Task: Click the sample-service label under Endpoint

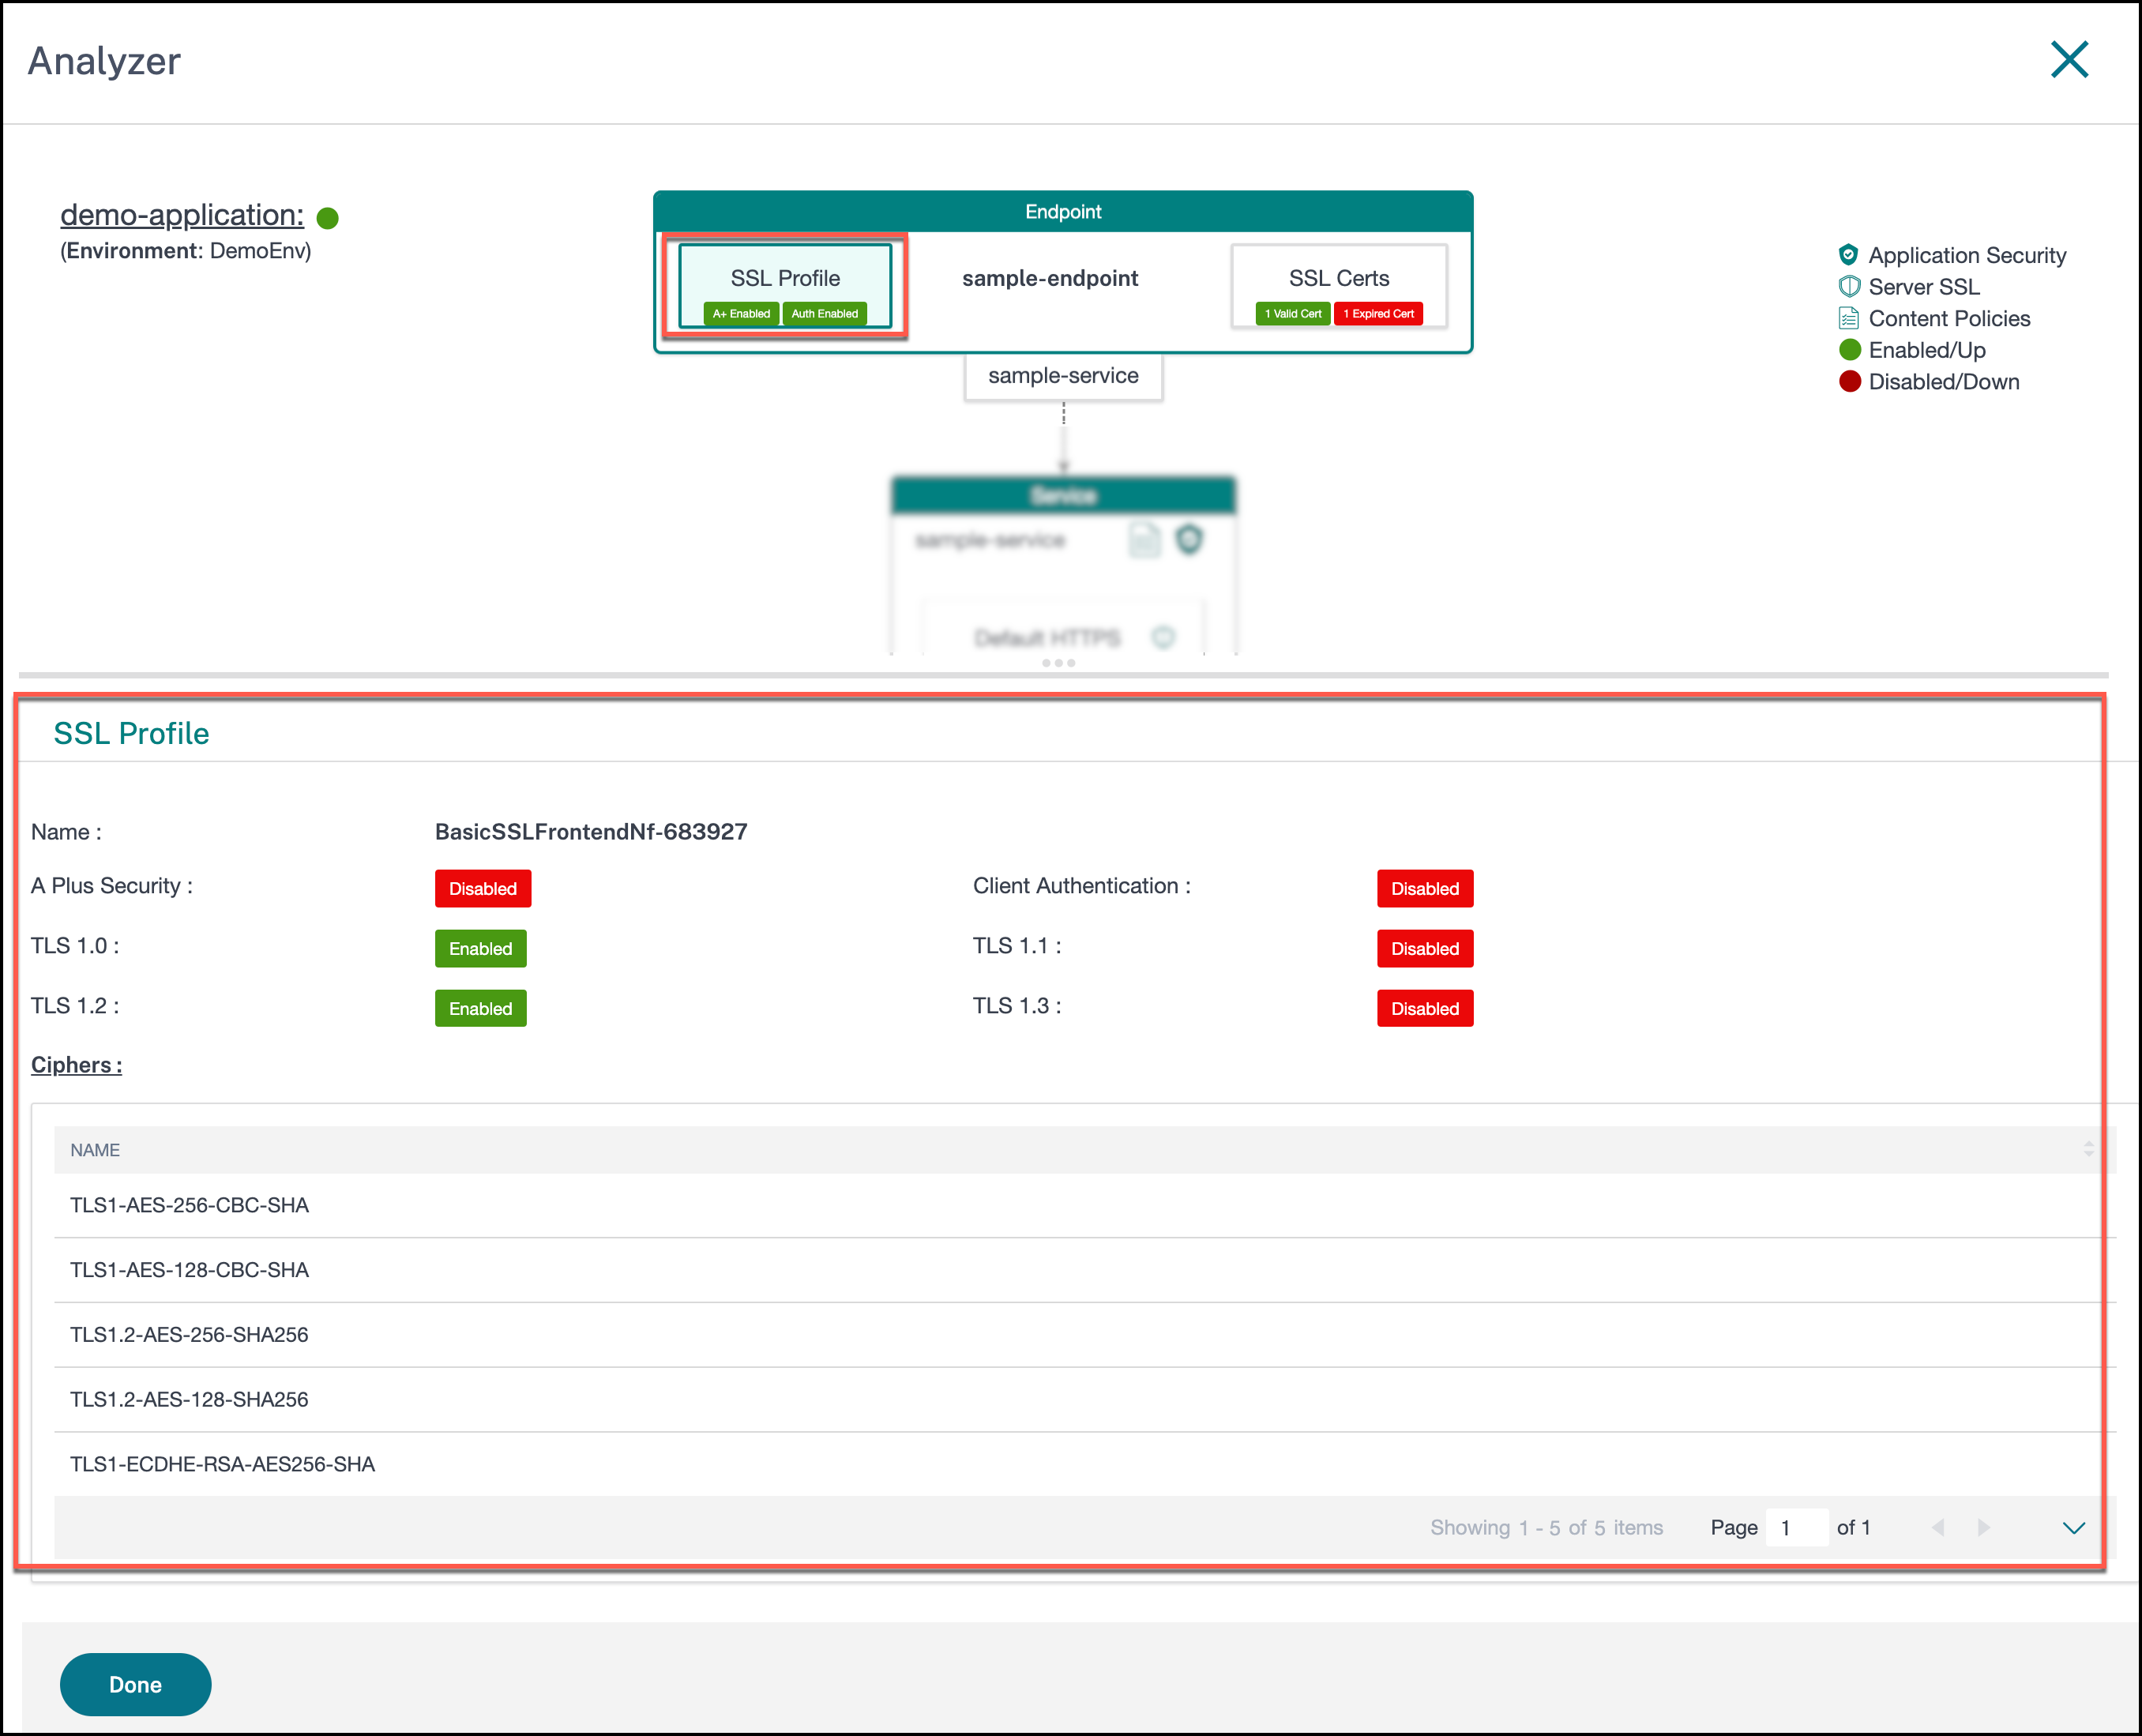Action: point(1063,376)
